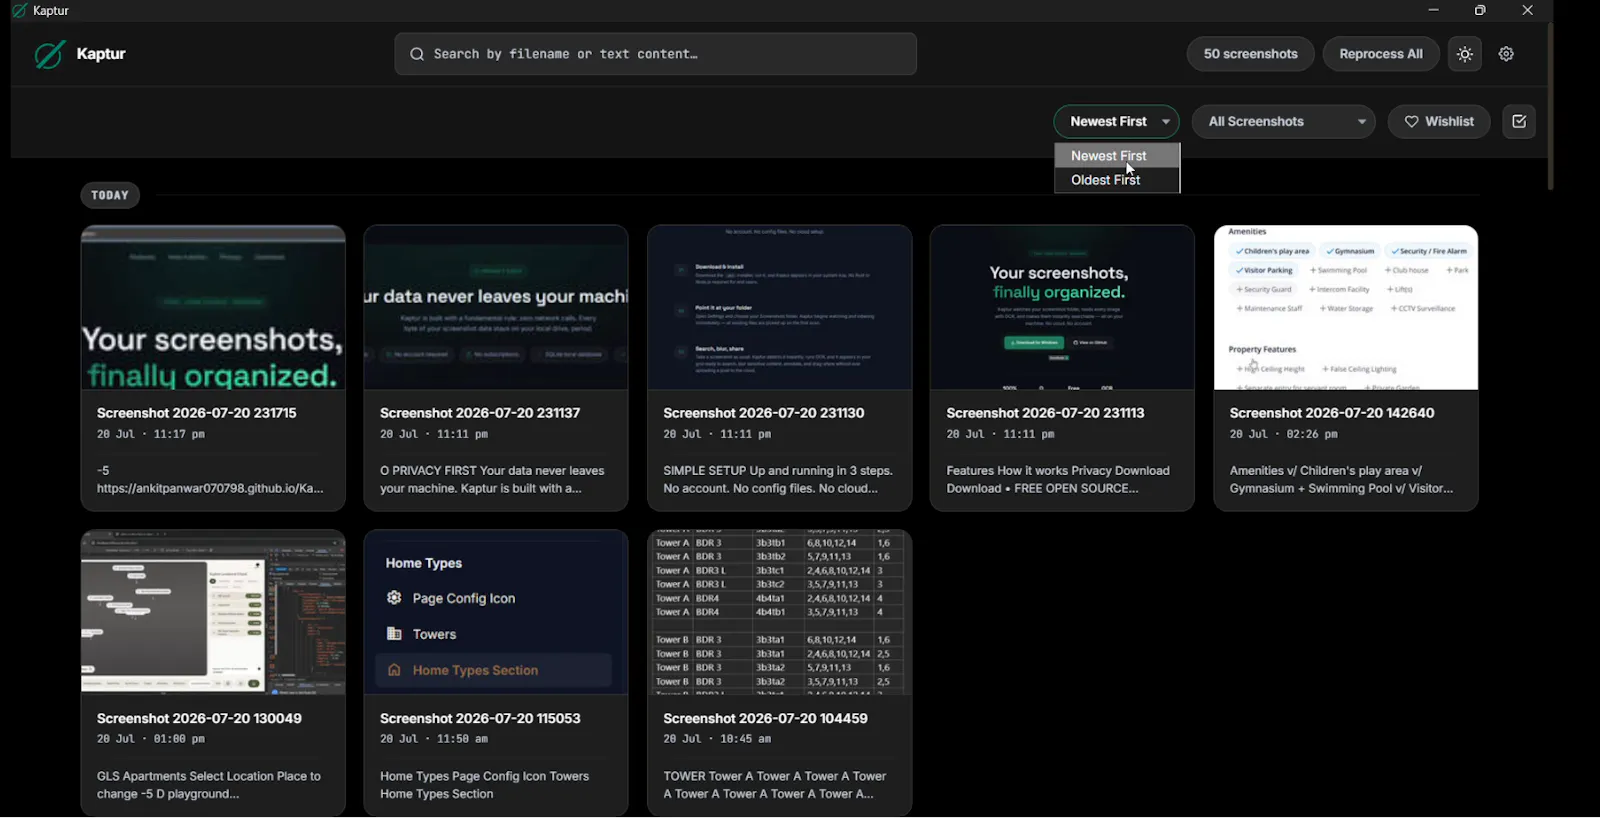
Task: Click the 20 Jul 02:26 pm timestamp
Action: [1283, 435]
